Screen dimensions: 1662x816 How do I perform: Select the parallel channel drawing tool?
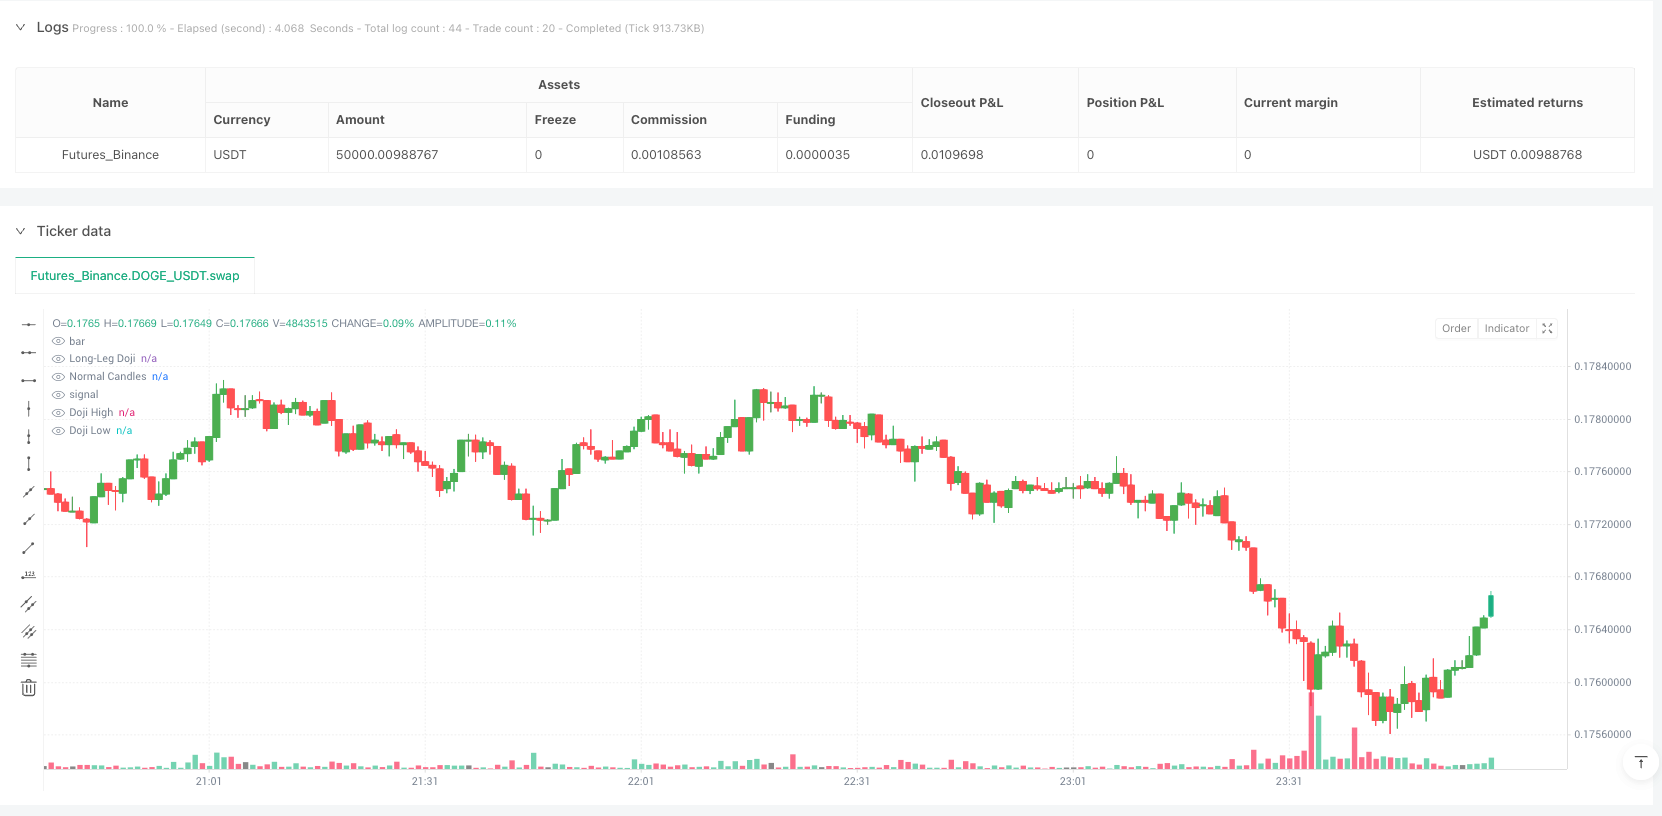(x=29, y=604)
